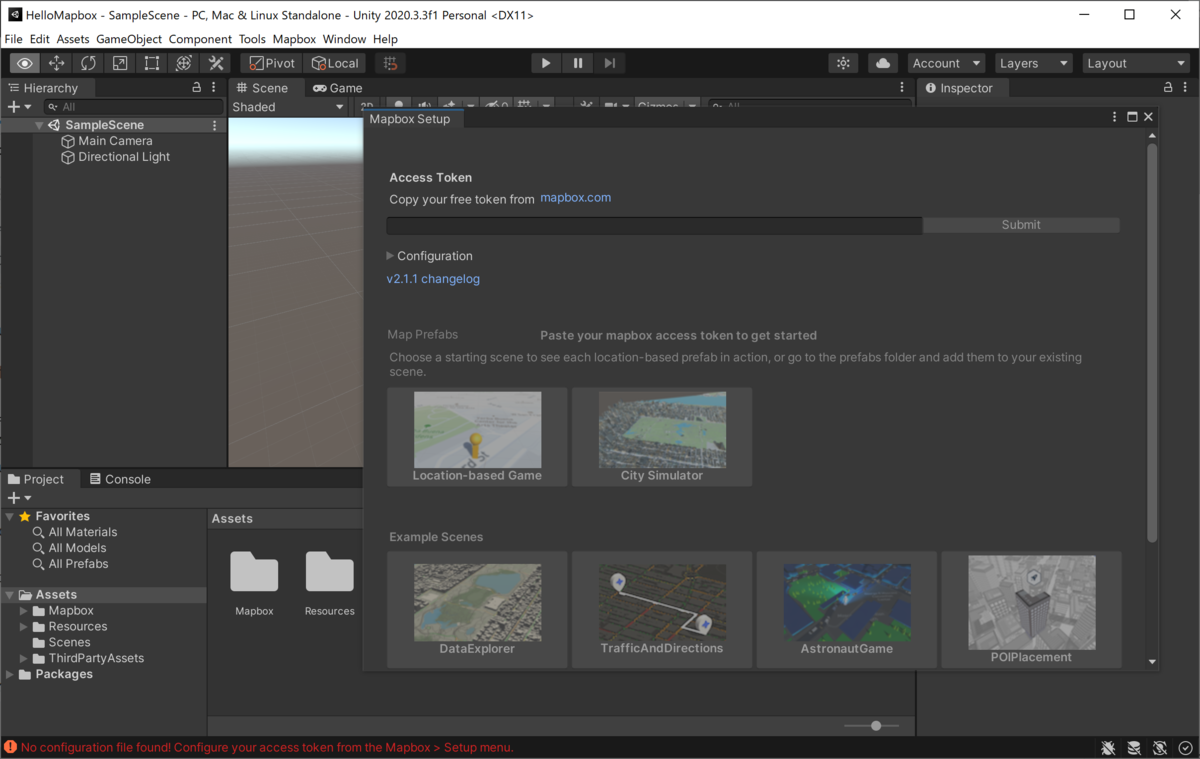Image resolution: width=1200 pixels, height=759 pixels.
Task: Select the combined Transform tool
Action: [x=184, y=63]
